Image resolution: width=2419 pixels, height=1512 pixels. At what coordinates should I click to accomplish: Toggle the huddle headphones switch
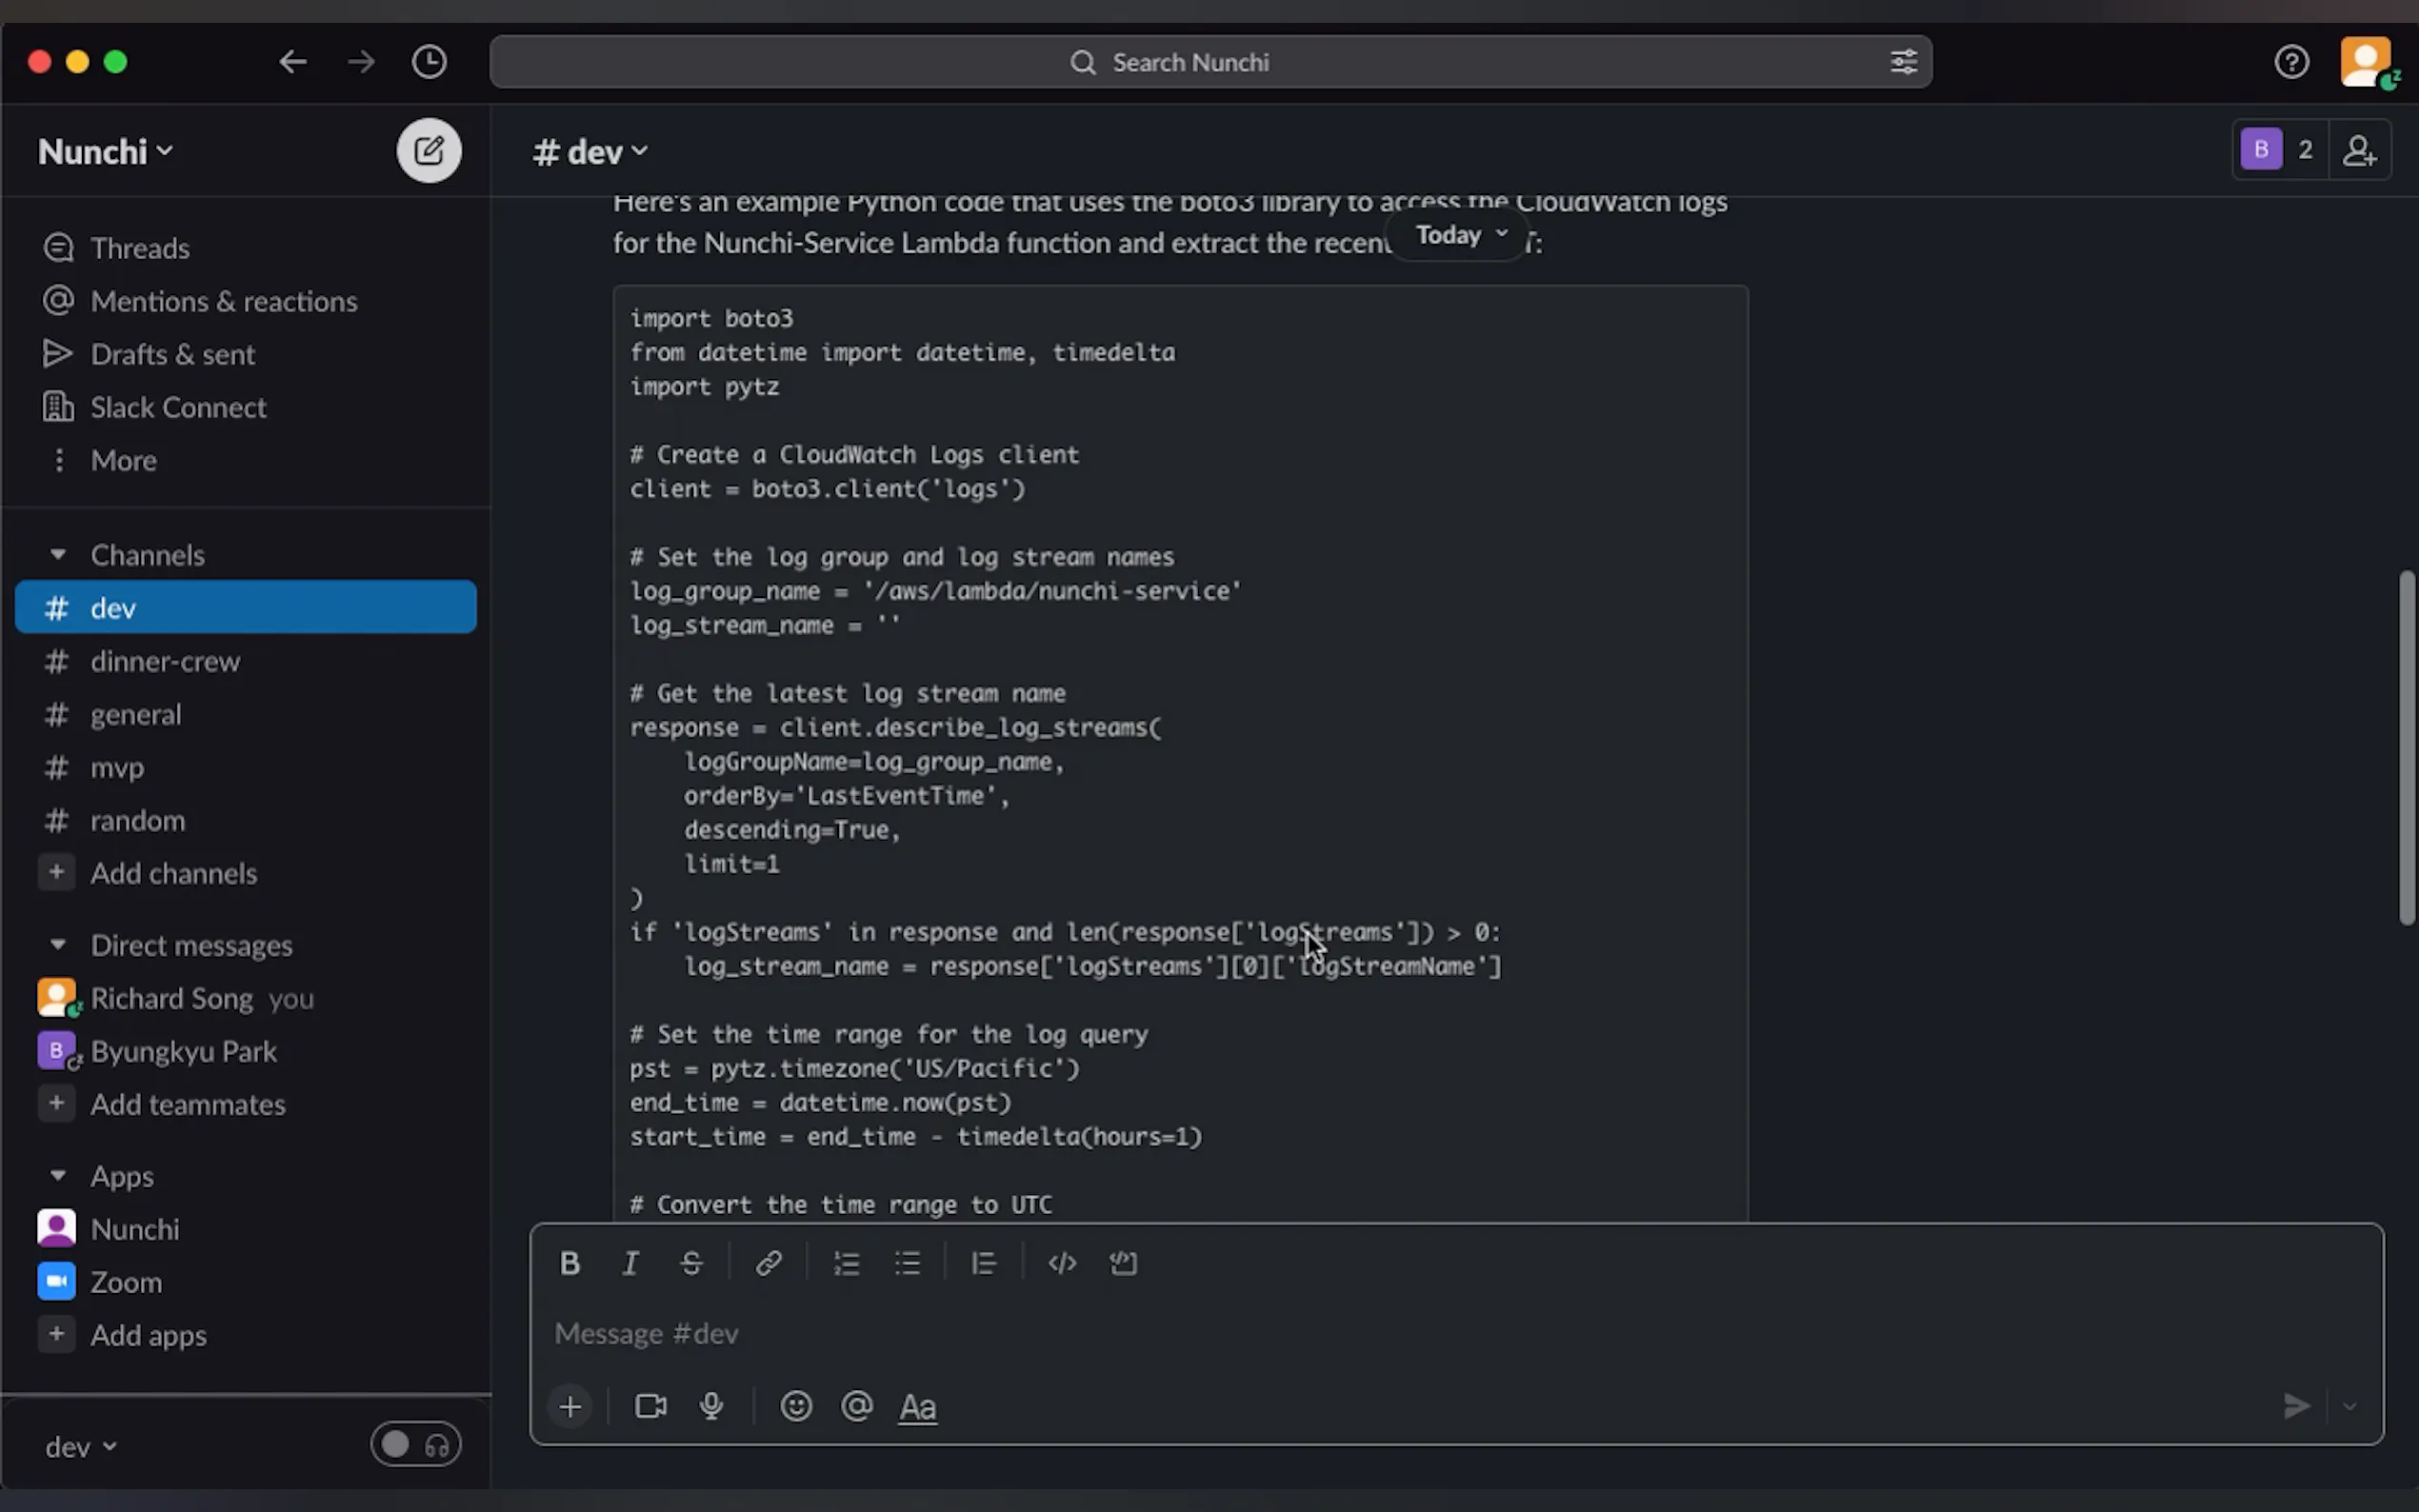coord(416,1444)
